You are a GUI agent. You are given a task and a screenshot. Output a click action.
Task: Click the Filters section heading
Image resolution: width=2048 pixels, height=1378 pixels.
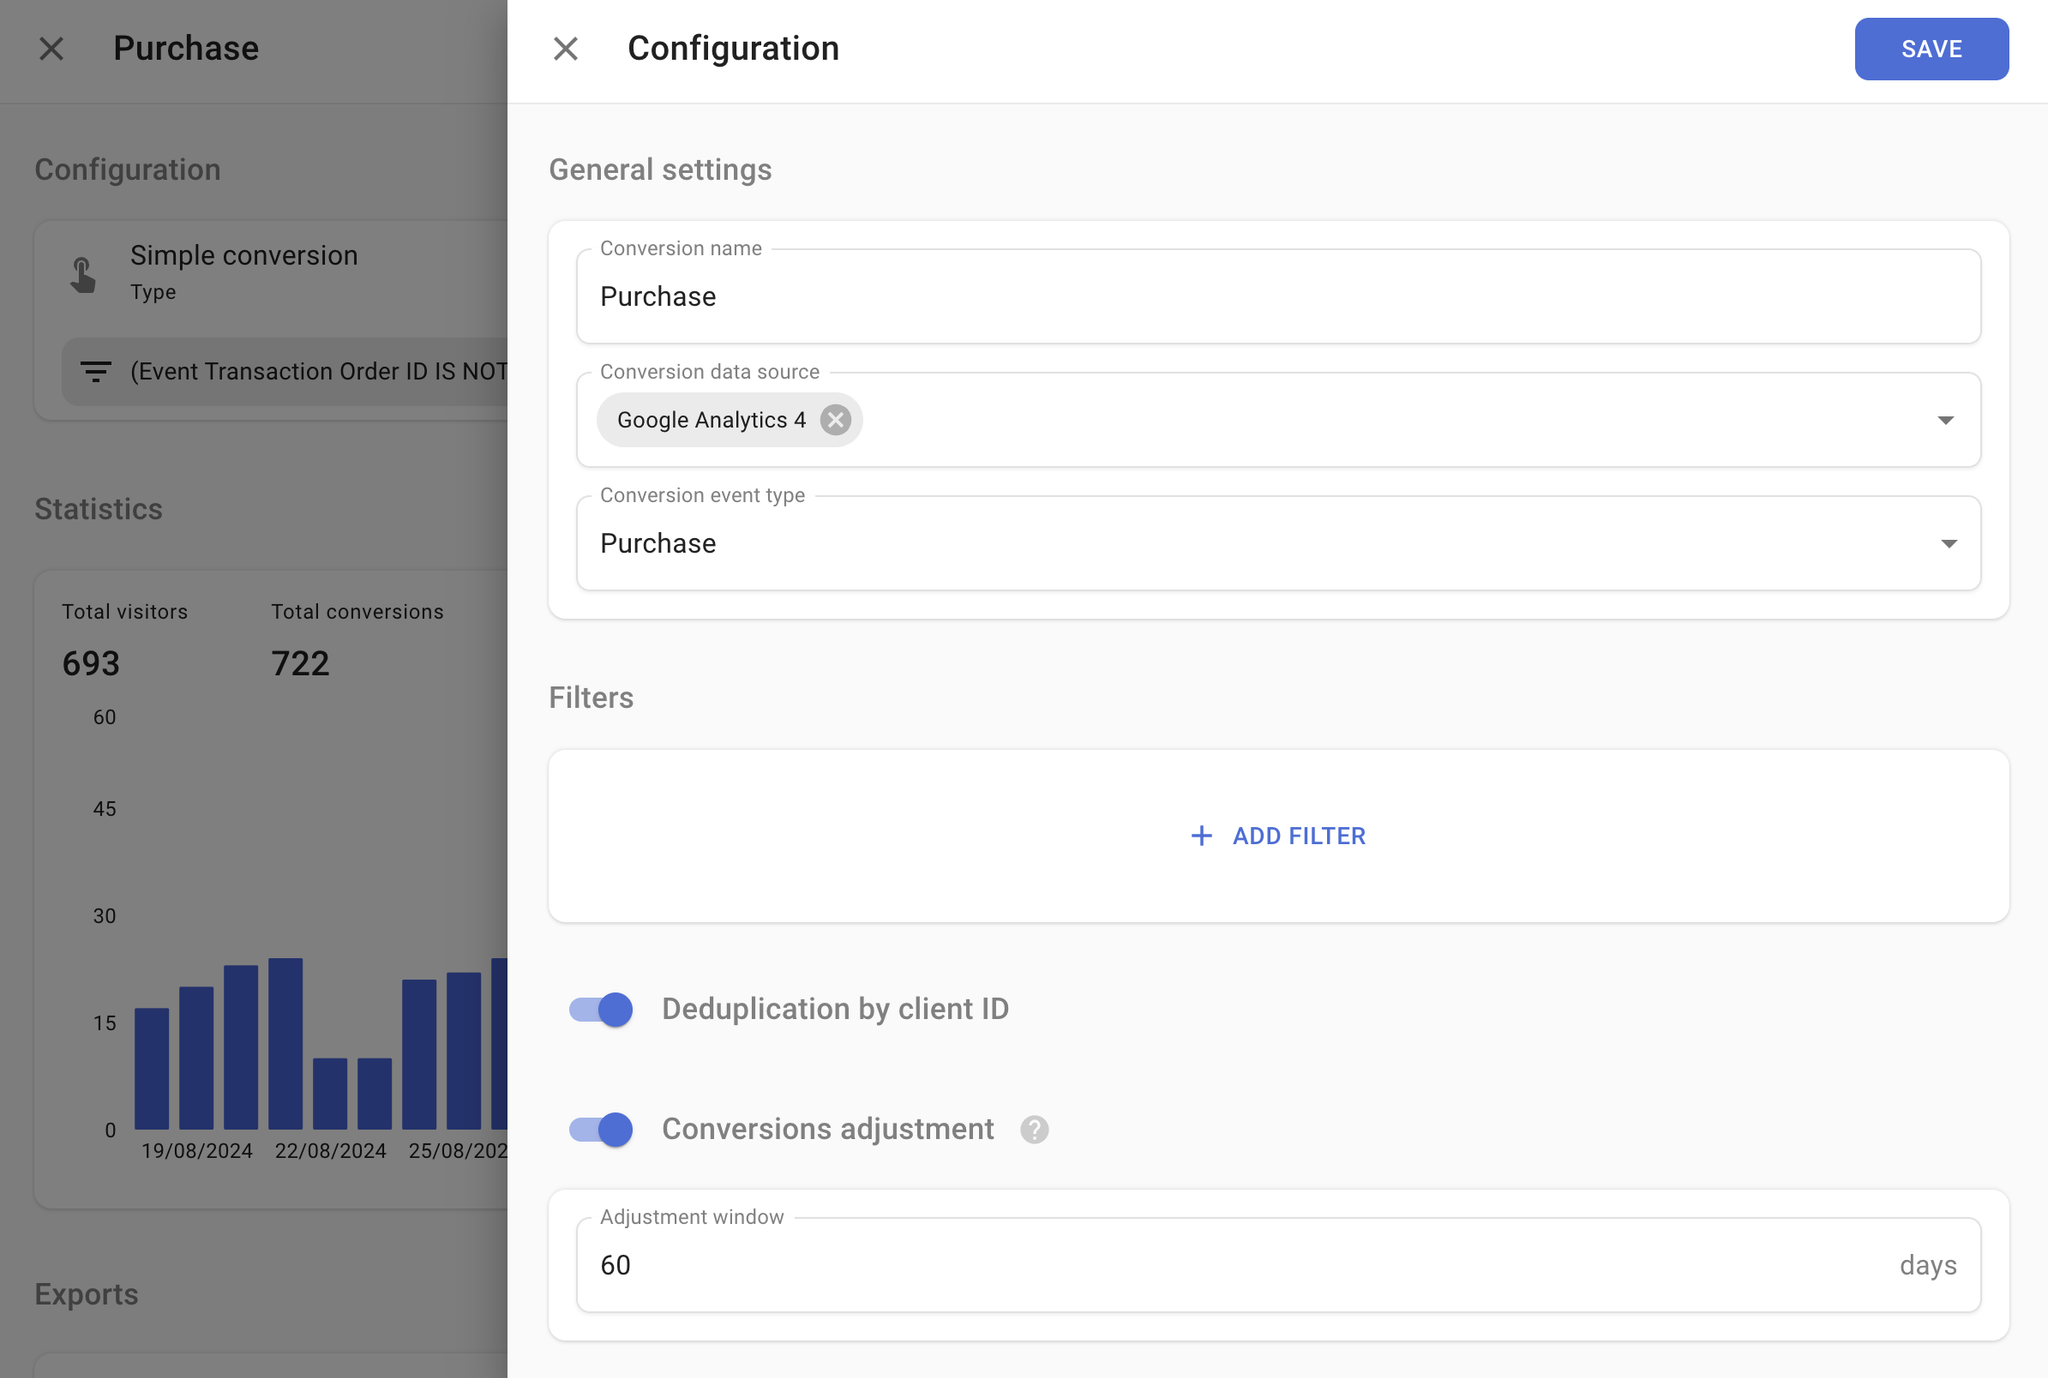pyautogui.click(x=591, y=697)
